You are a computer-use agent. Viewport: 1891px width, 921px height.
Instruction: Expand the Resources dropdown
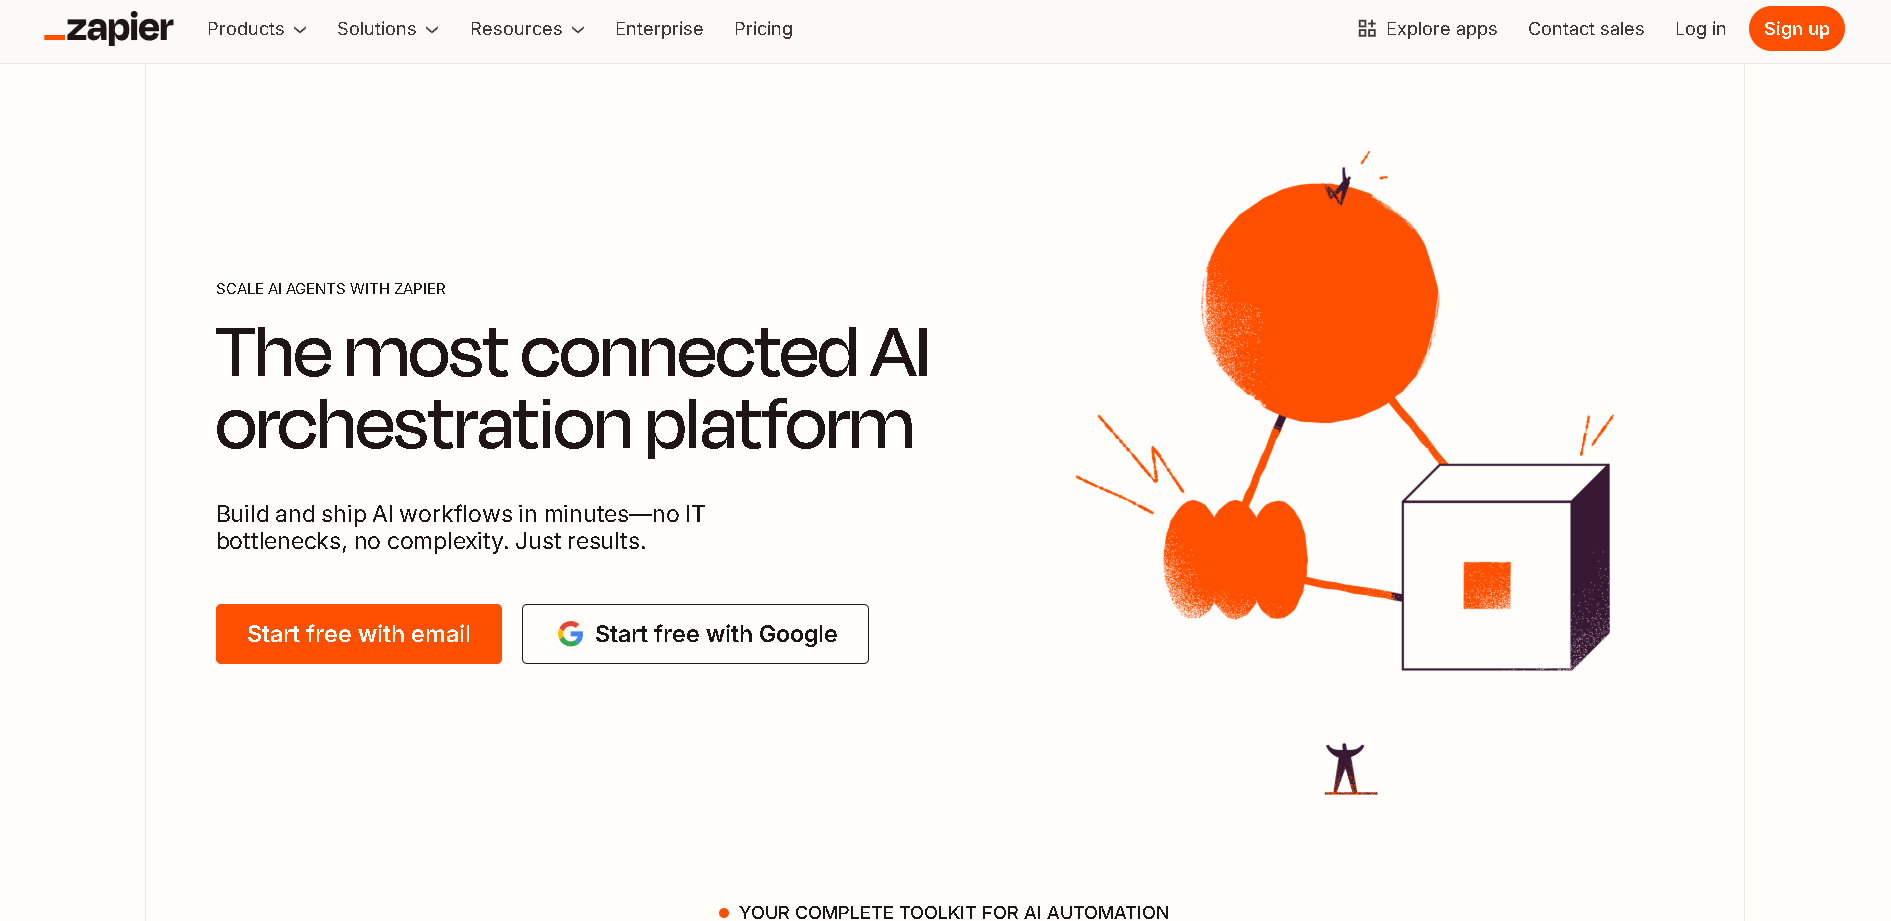pyautogui.click(x=527, y=29)
